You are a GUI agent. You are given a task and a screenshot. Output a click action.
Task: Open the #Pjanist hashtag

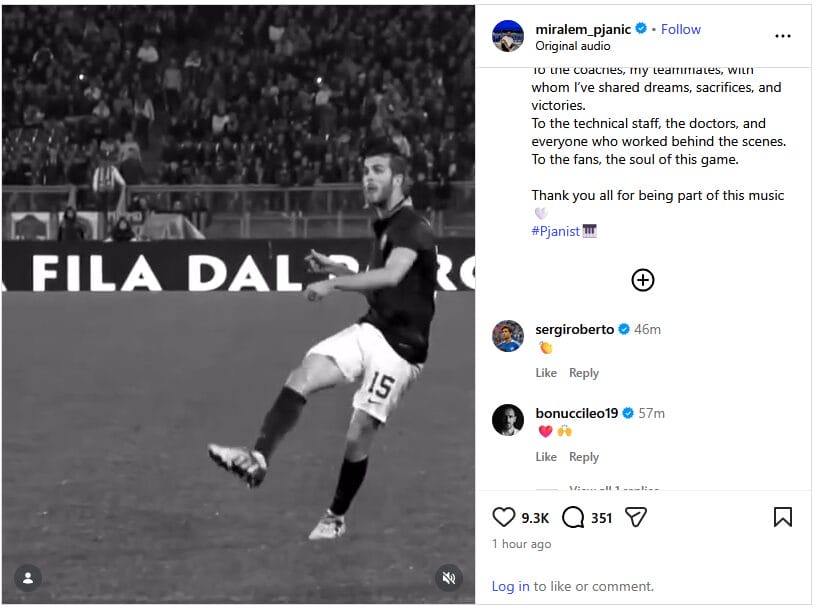tap(556, 231)
